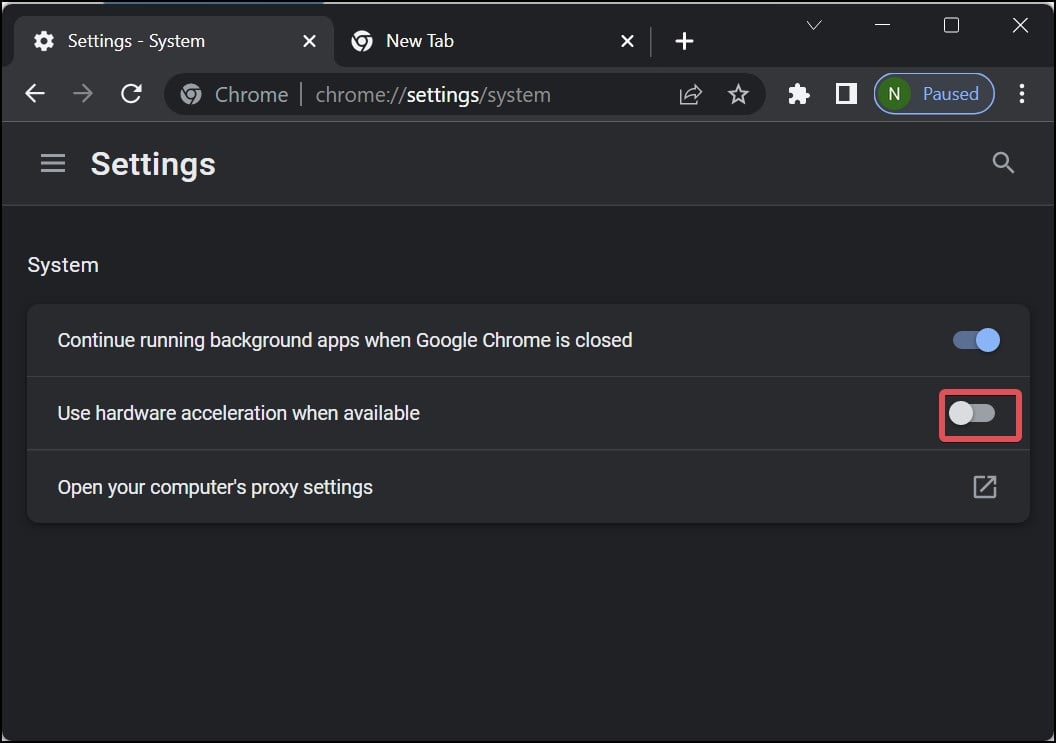Go back to the previous page
This screenshot has height=743, width=1056.
(x=35, y=94)
